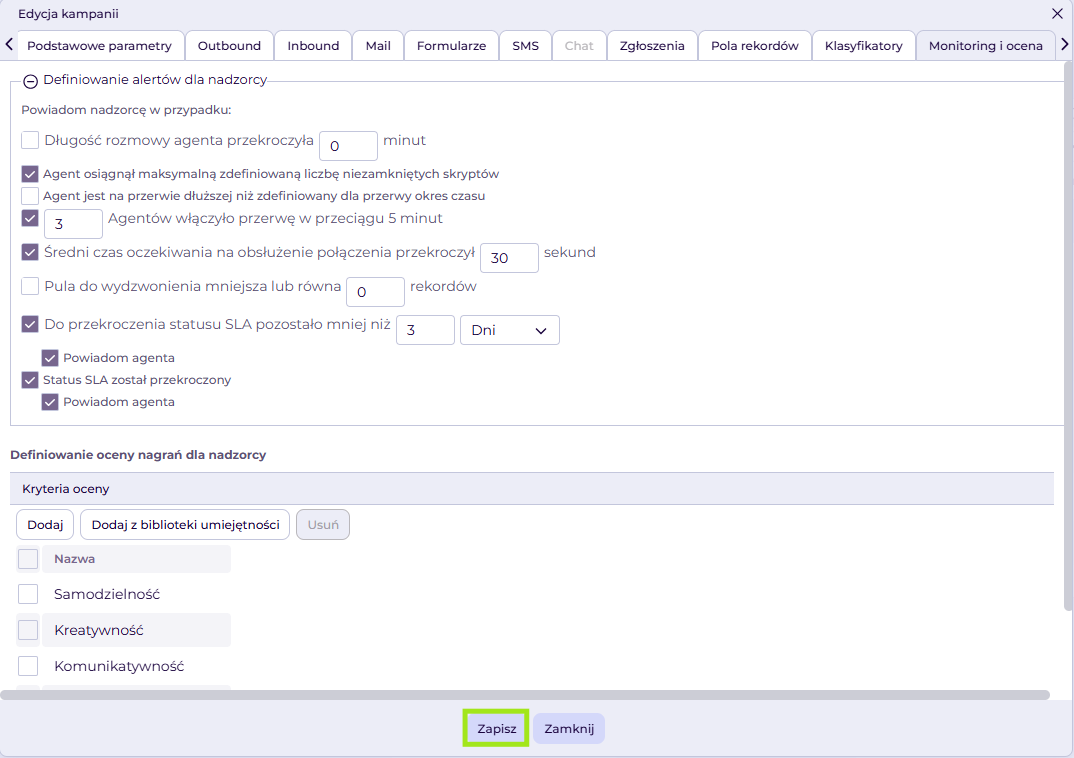Click the Zamknij button
This screenshot has width=1074, height=758.
pyautogui.click(x=569, y=729)
